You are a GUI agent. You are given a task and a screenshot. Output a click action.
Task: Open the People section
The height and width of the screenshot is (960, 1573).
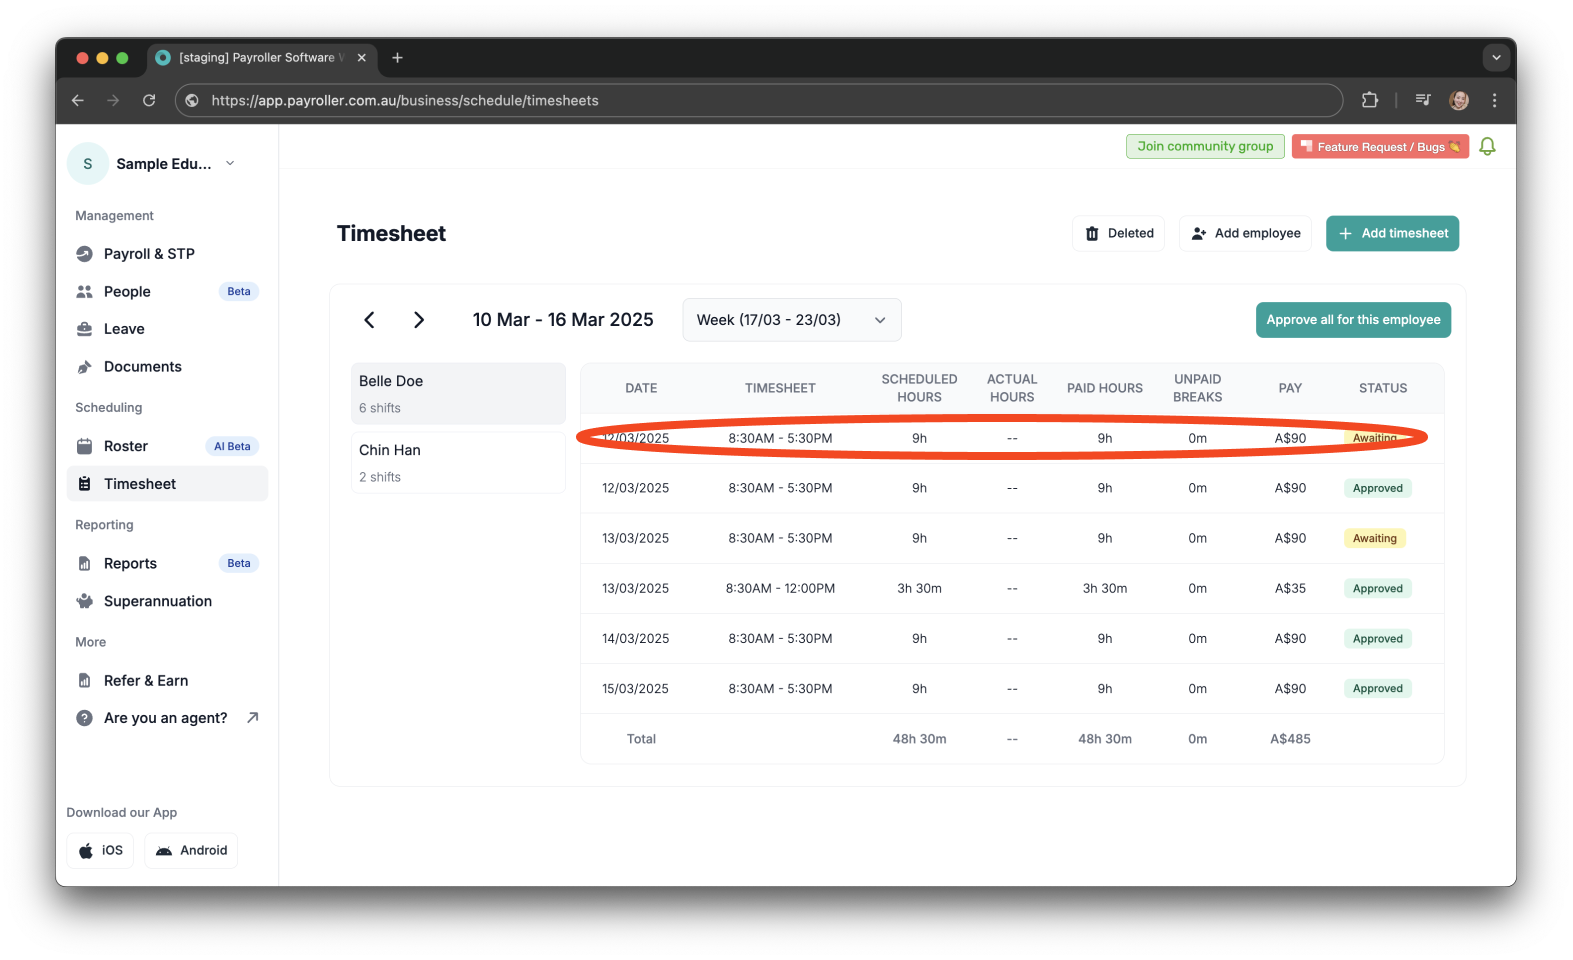click(x=167, y=291)
